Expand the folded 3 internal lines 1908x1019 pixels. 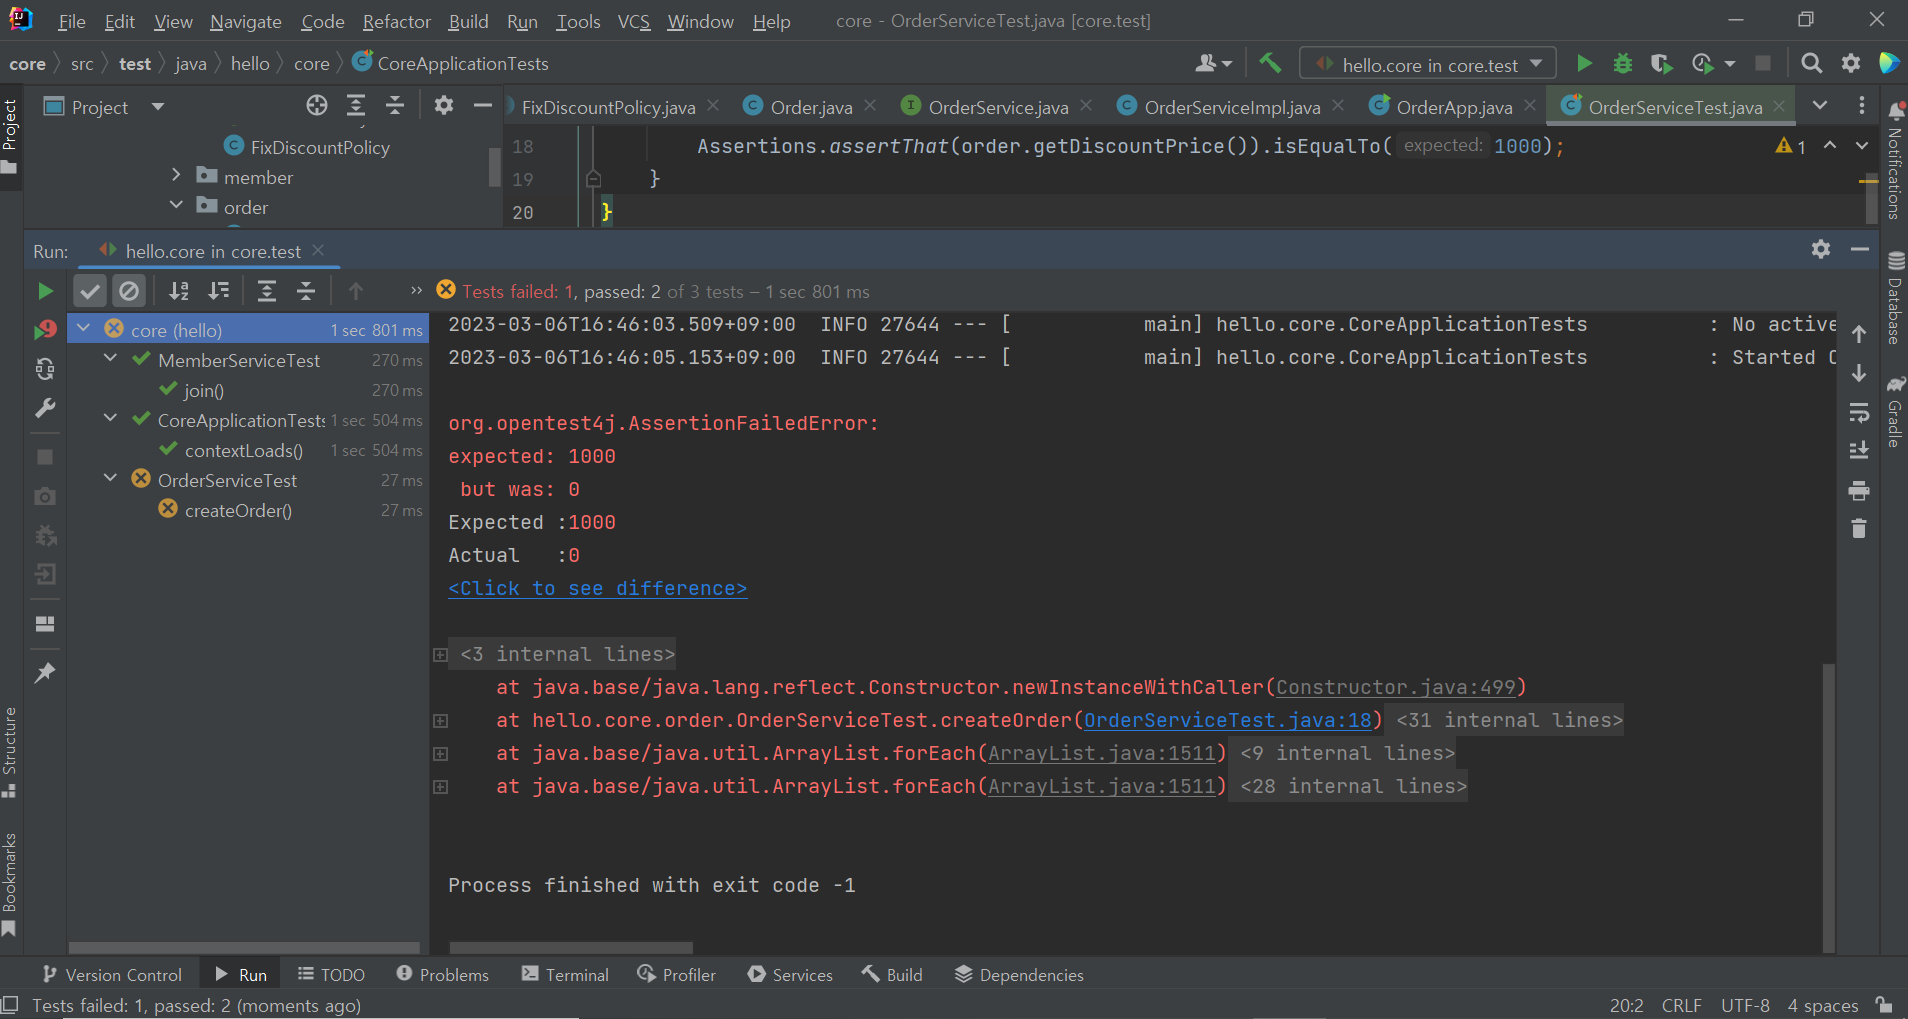(x=440, y=655)
